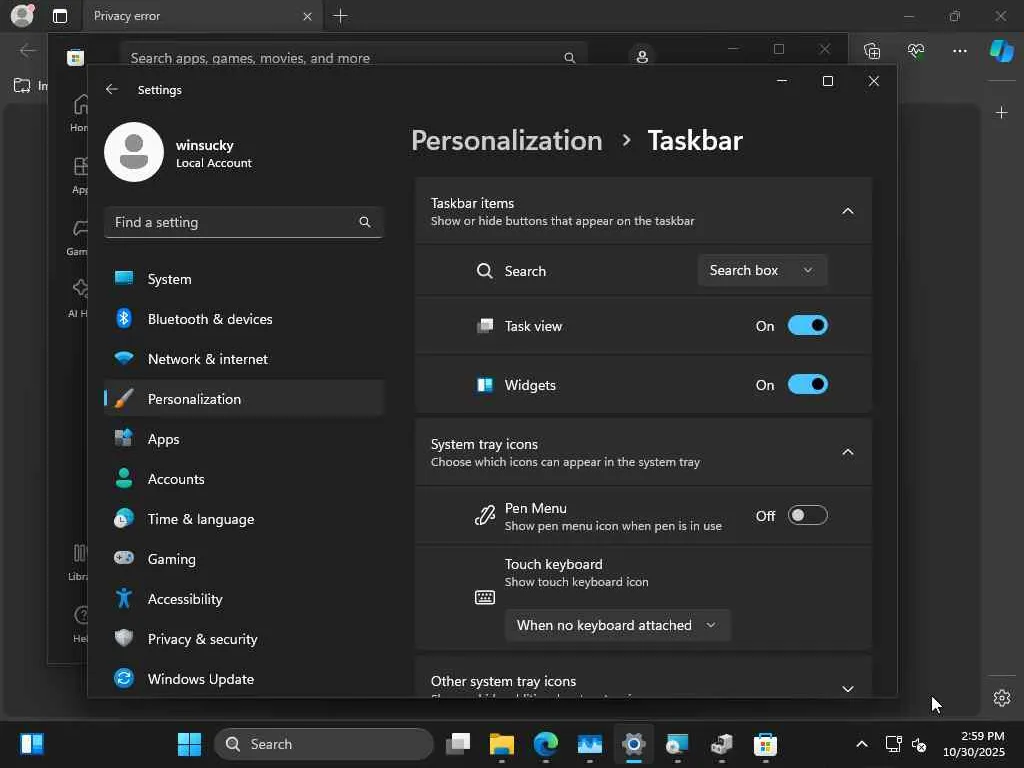
Task: Click taskbar Search box
Action: 324,744
